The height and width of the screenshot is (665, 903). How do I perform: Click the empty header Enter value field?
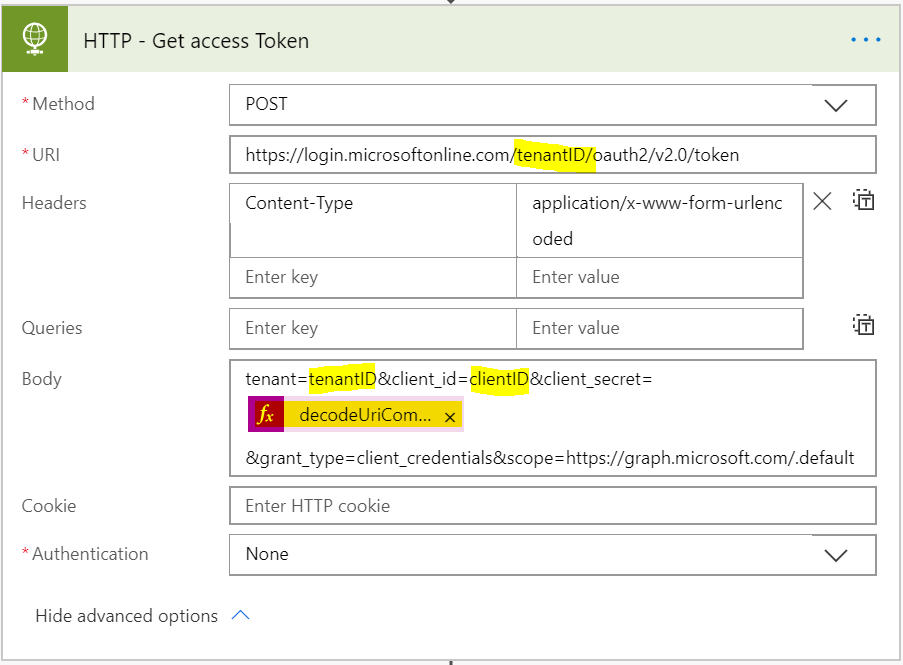coord(659,277)
